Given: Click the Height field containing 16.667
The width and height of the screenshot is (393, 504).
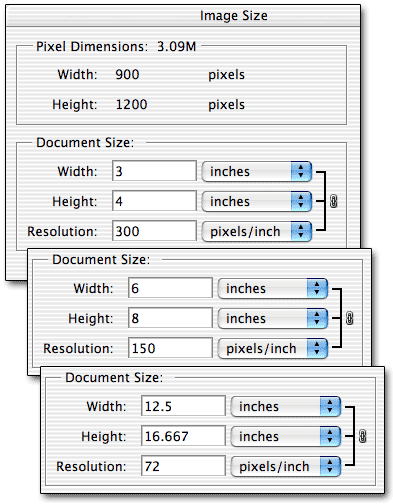Looking at the screenshot, I should pyautogui.click(x=183, y=436).
